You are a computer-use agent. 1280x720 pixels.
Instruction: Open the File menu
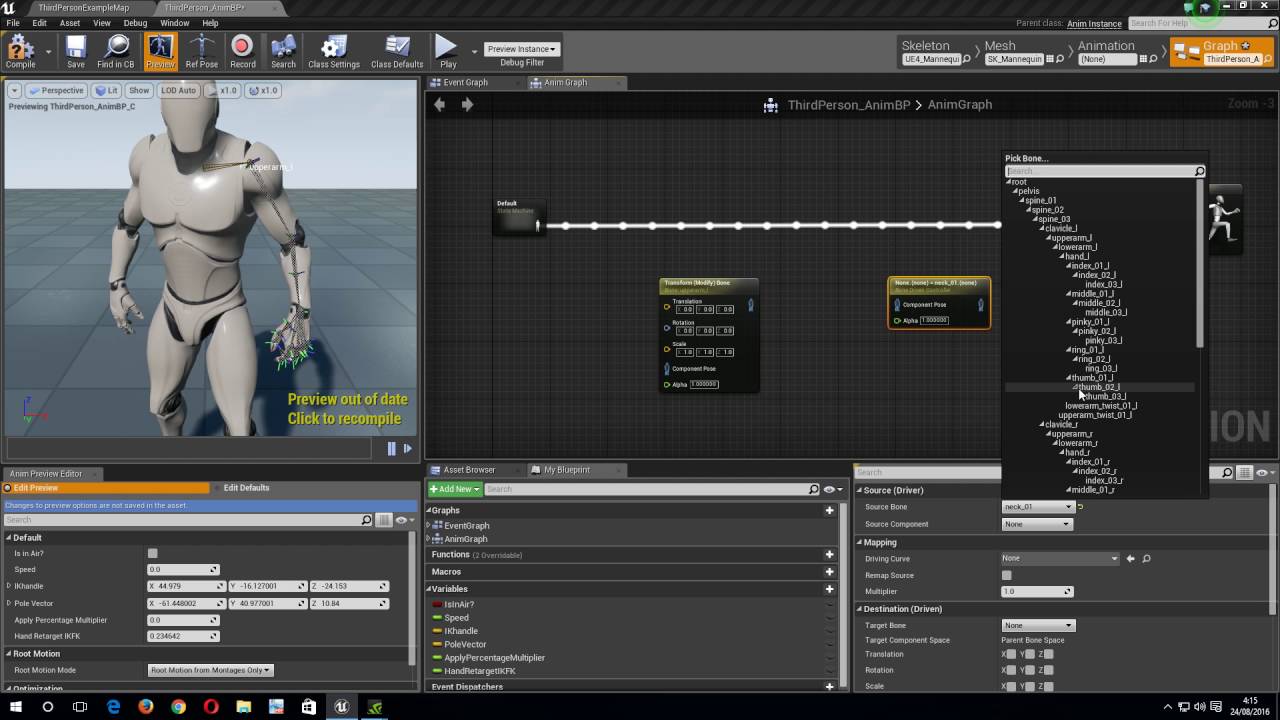(x=13, y=23)
